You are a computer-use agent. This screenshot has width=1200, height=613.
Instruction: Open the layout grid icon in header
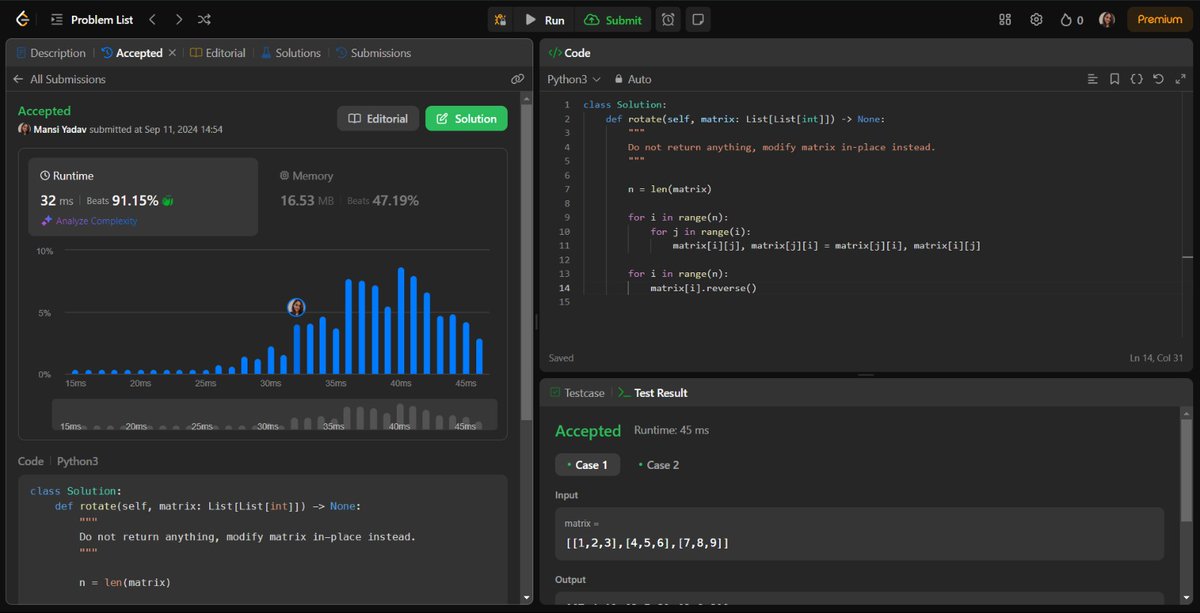(x=1005, y=19)
